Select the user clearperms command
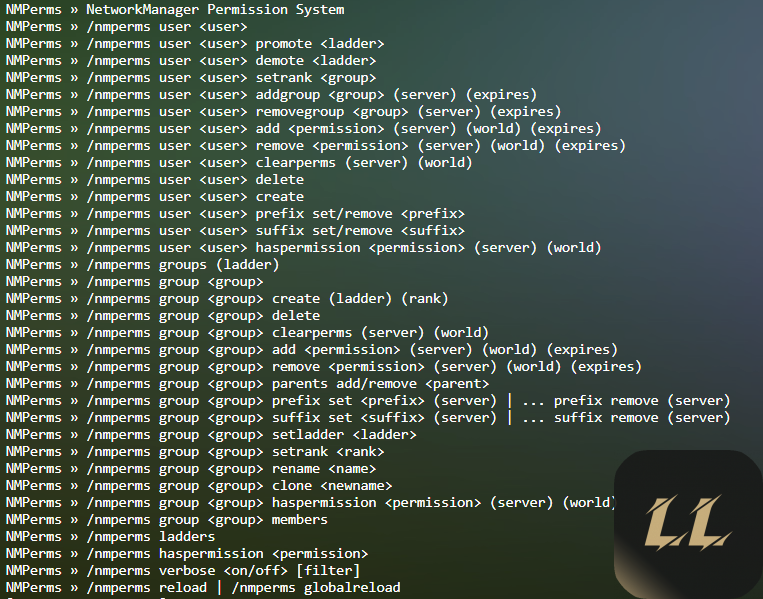The image size is (763, 599). [278, 163]
